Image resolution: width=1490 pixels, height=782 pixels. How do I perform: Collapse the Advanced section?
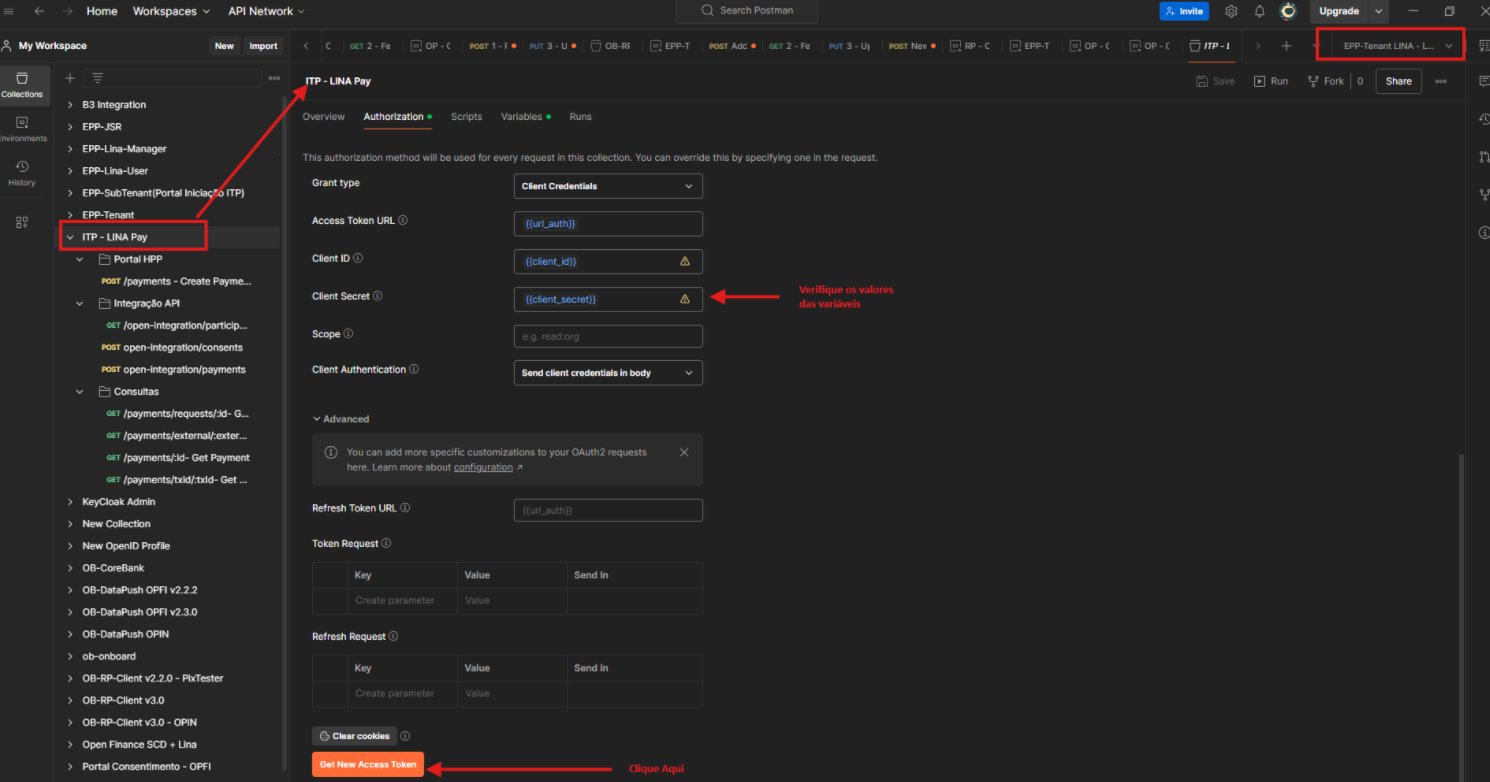[341, 419]
